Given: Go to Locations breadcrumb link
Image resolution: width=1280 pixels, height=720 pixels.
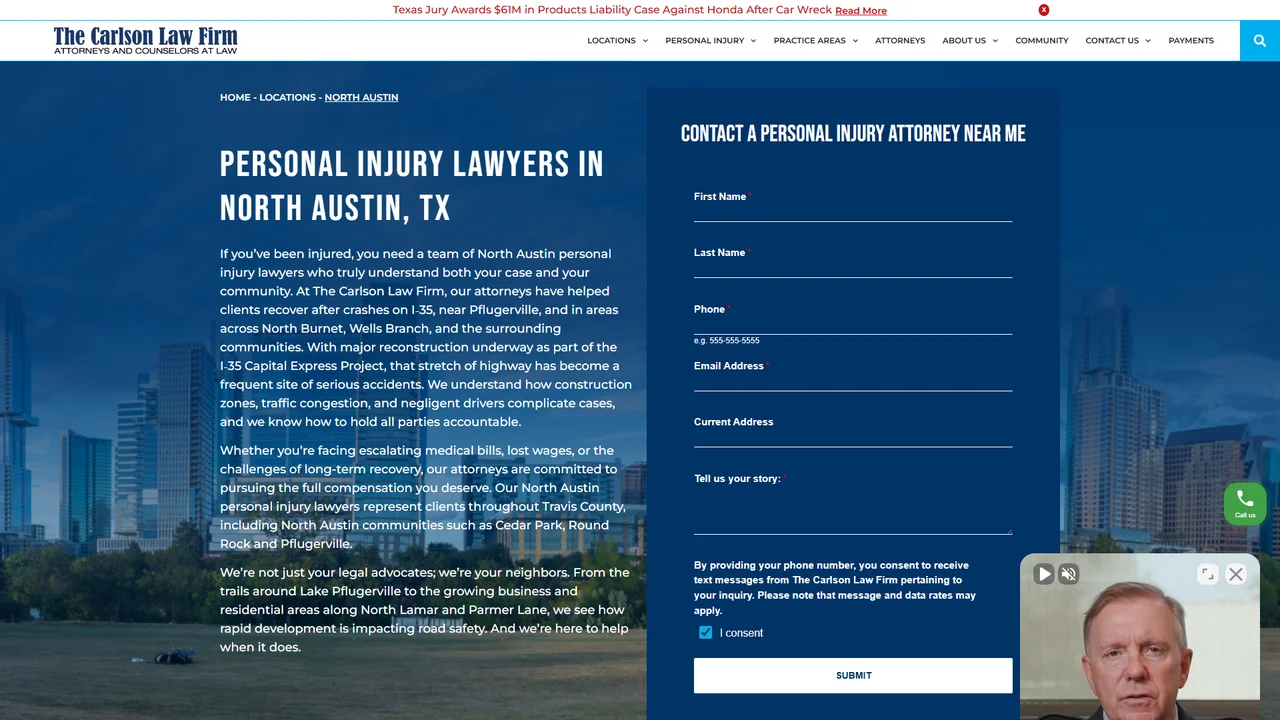Looking at the screenshot, I should click(x=287, y=97).
